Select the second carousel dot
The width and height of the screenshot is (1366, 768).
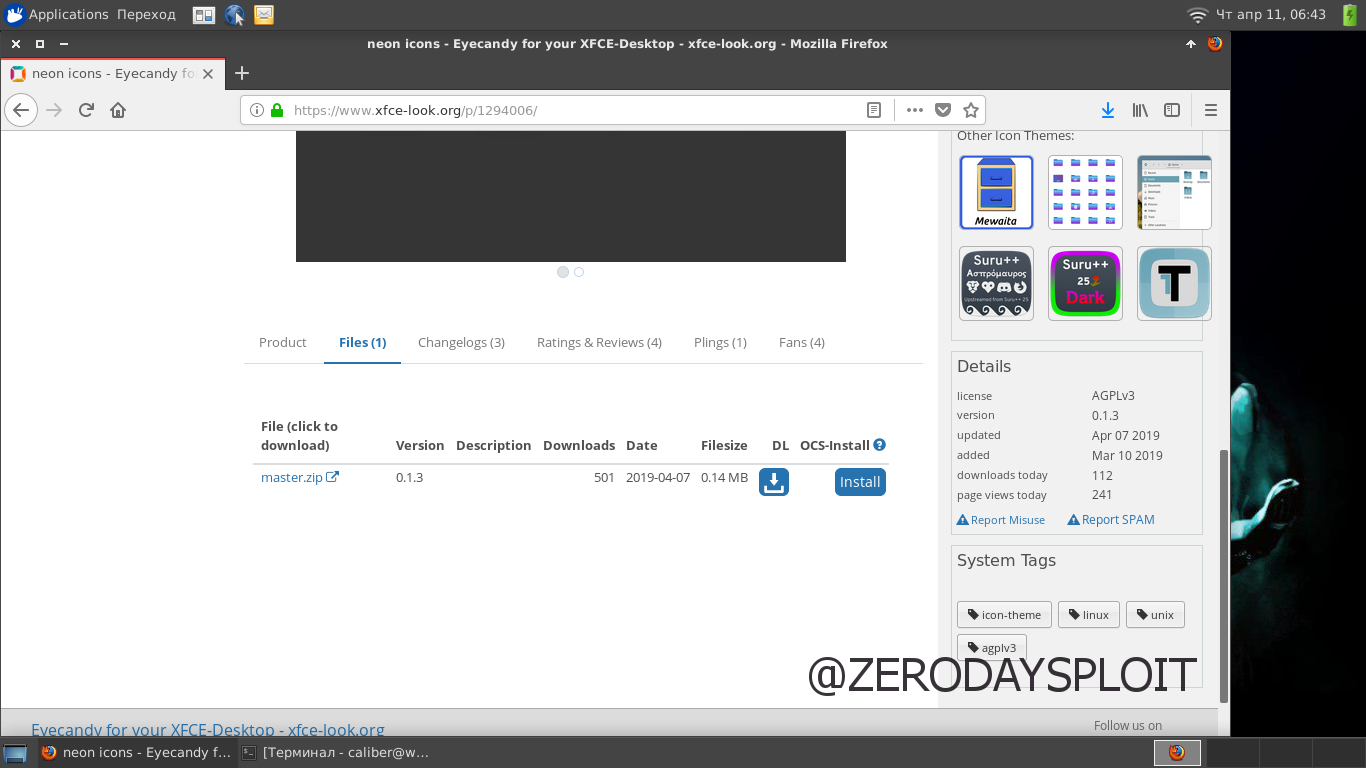click(579, 272)
